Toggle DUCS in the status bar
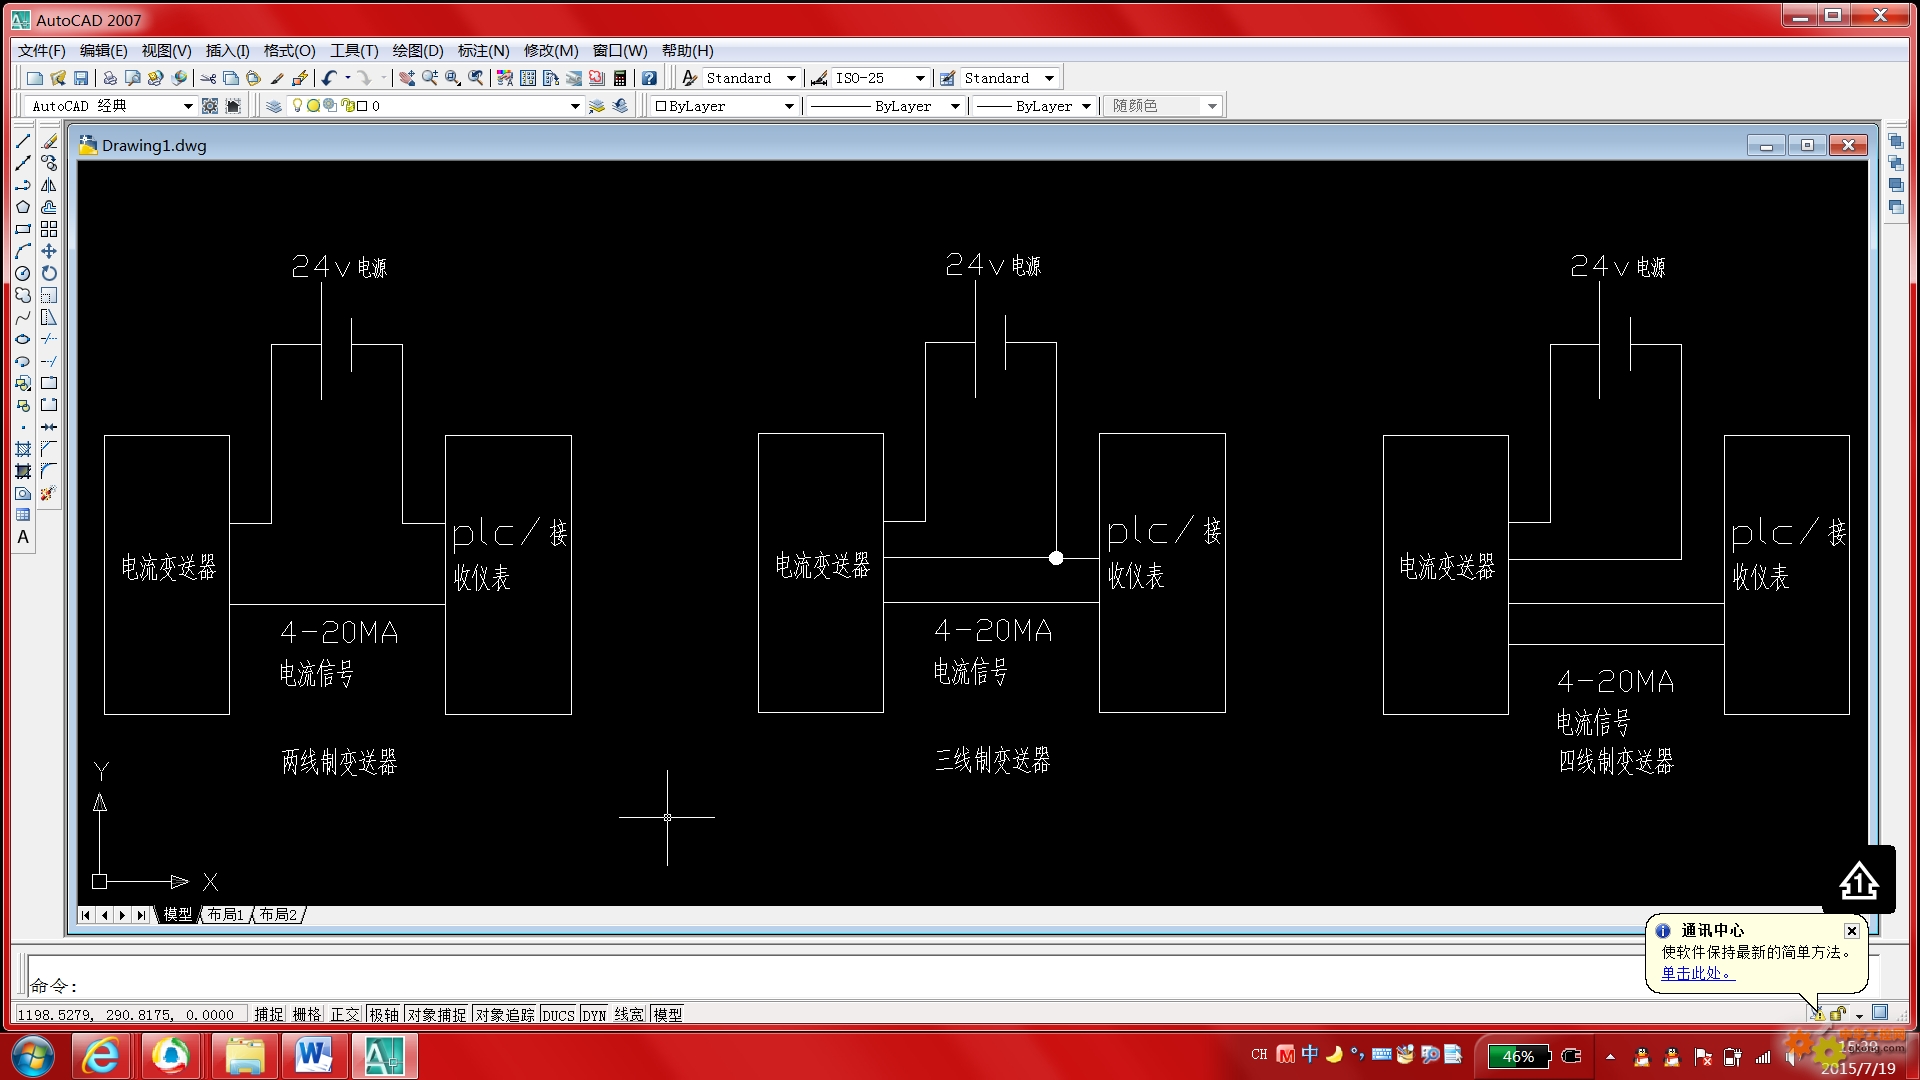 coord(558,1014)
